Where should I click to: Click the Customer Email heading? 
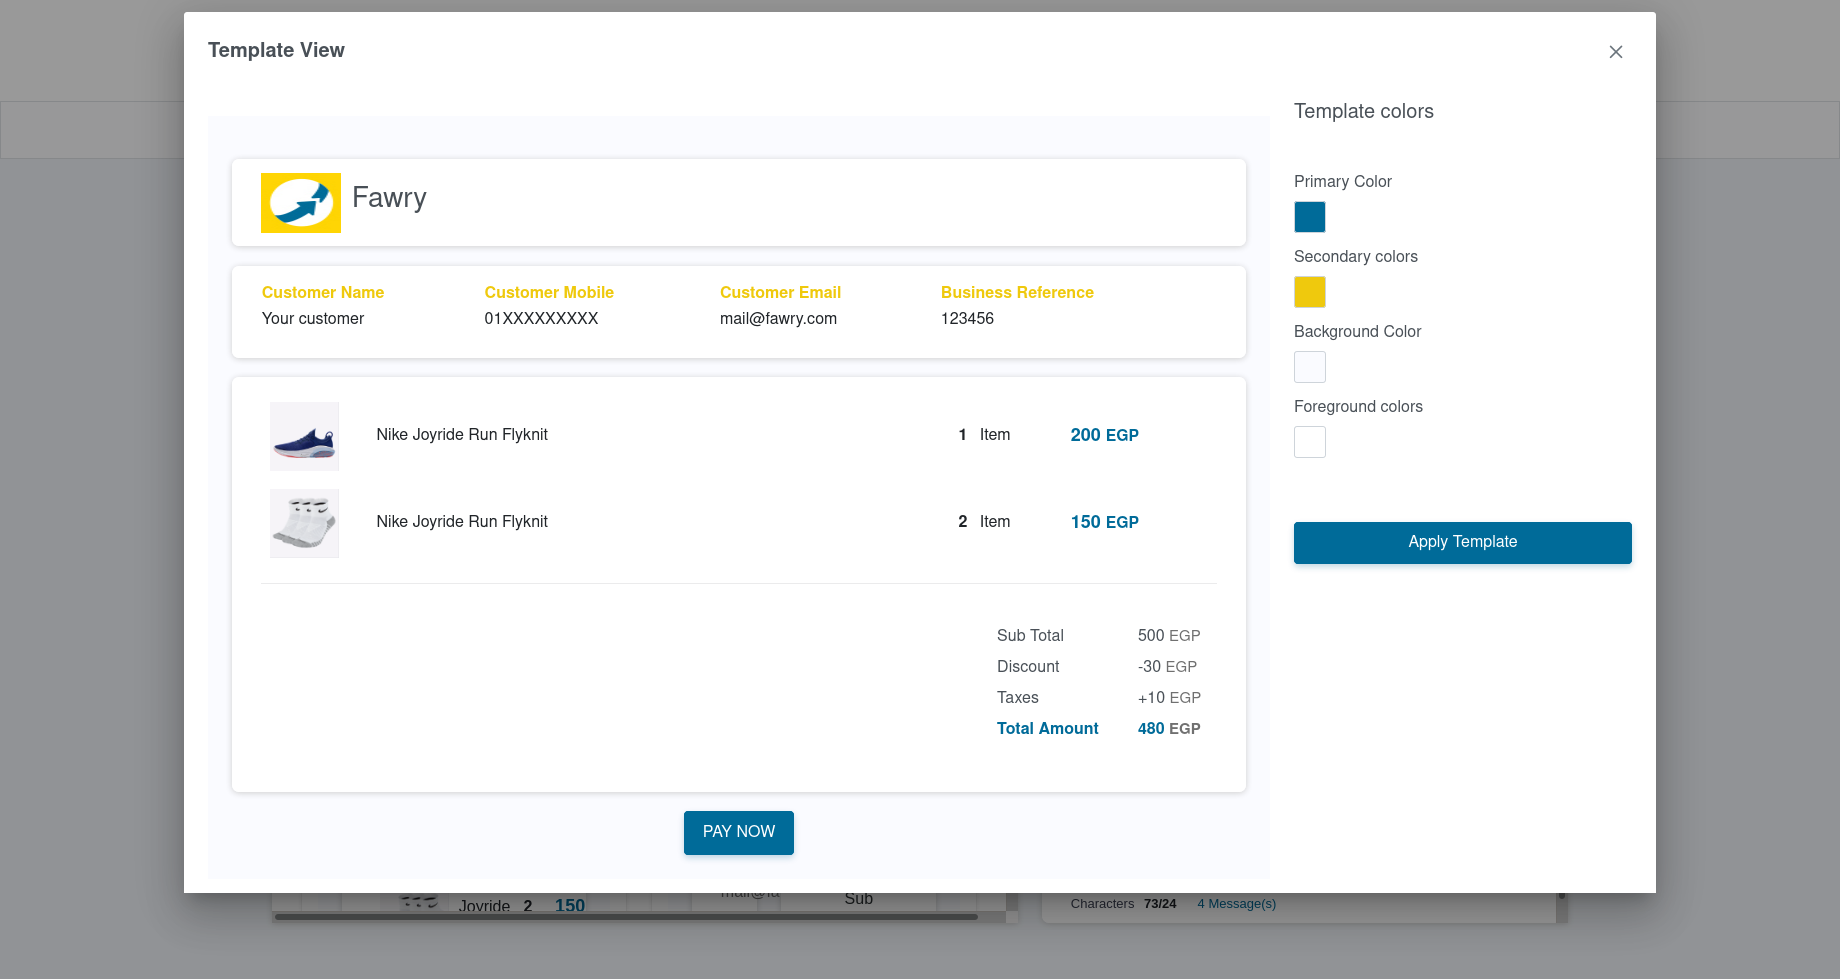[780, 292]
